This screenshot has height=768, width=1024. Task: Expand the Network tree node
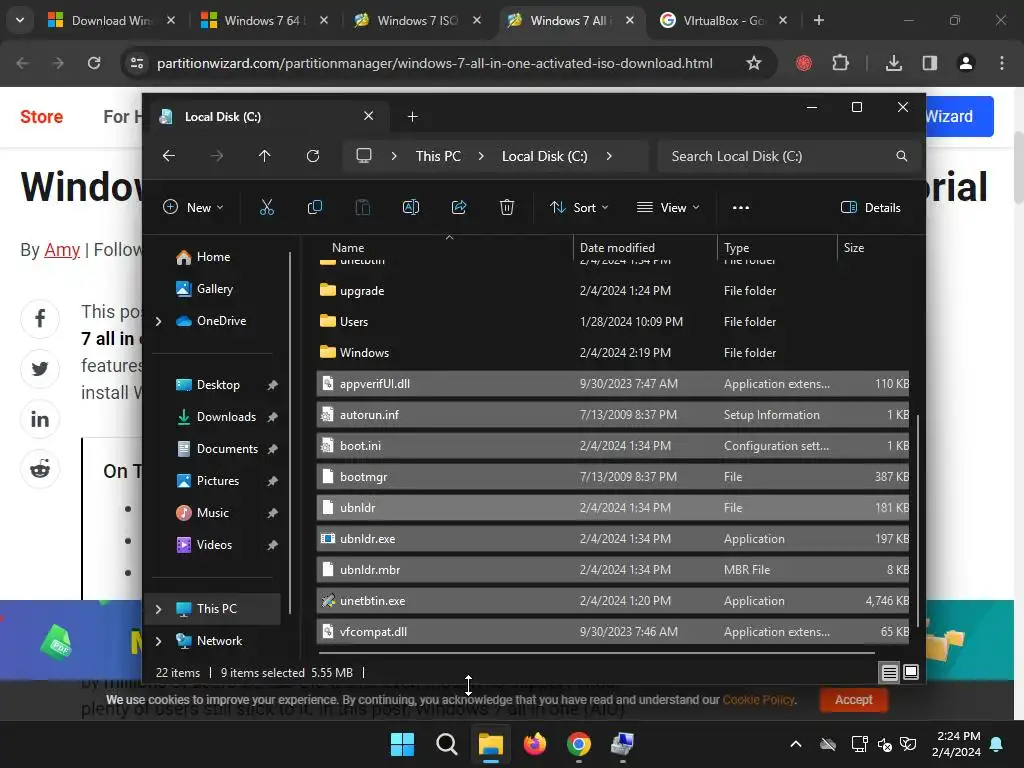pos(158,641)
